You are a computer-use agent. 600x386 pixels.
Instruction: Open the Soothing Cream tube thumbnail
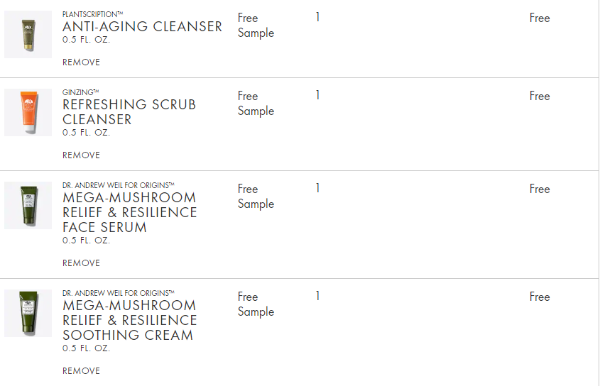coord(28,313)
